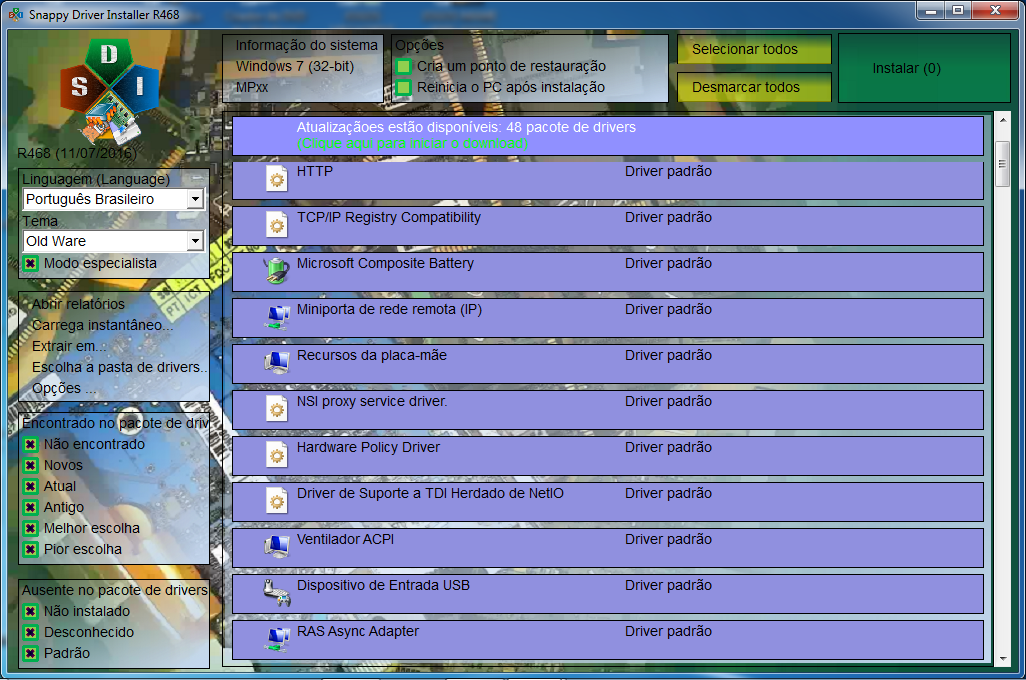The image size is (1026, 680).
Task: Select RAS Async Adapter row
Action: (608, 639)
